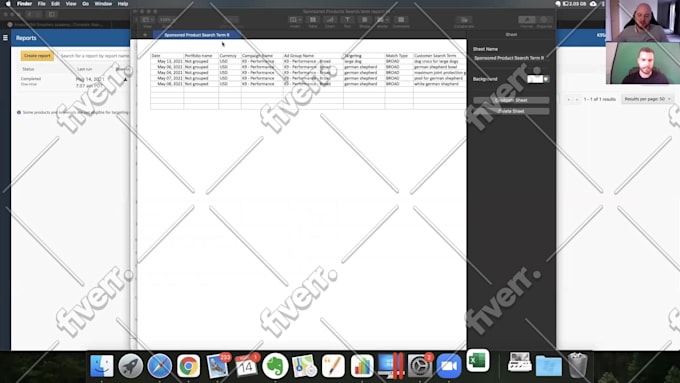Open the Organize inspector button
680x383 pixels.
544,20
